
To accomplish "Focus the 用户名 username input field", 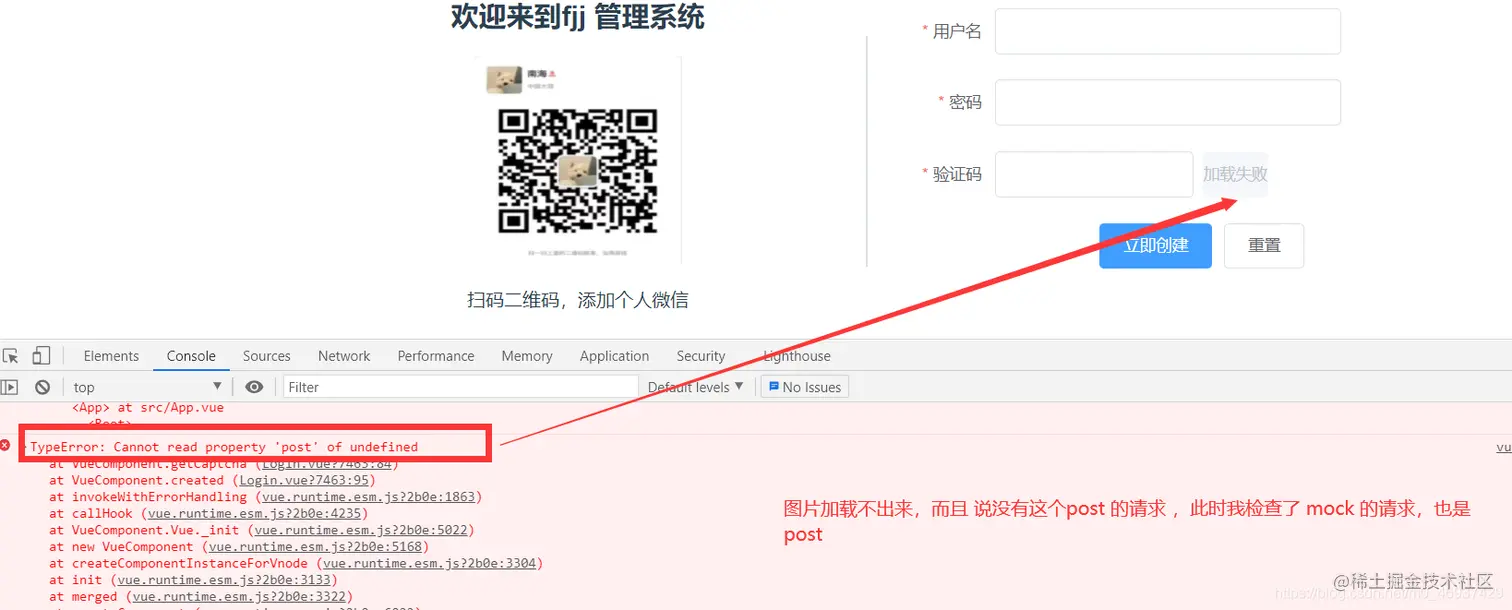I will 1167,31.
